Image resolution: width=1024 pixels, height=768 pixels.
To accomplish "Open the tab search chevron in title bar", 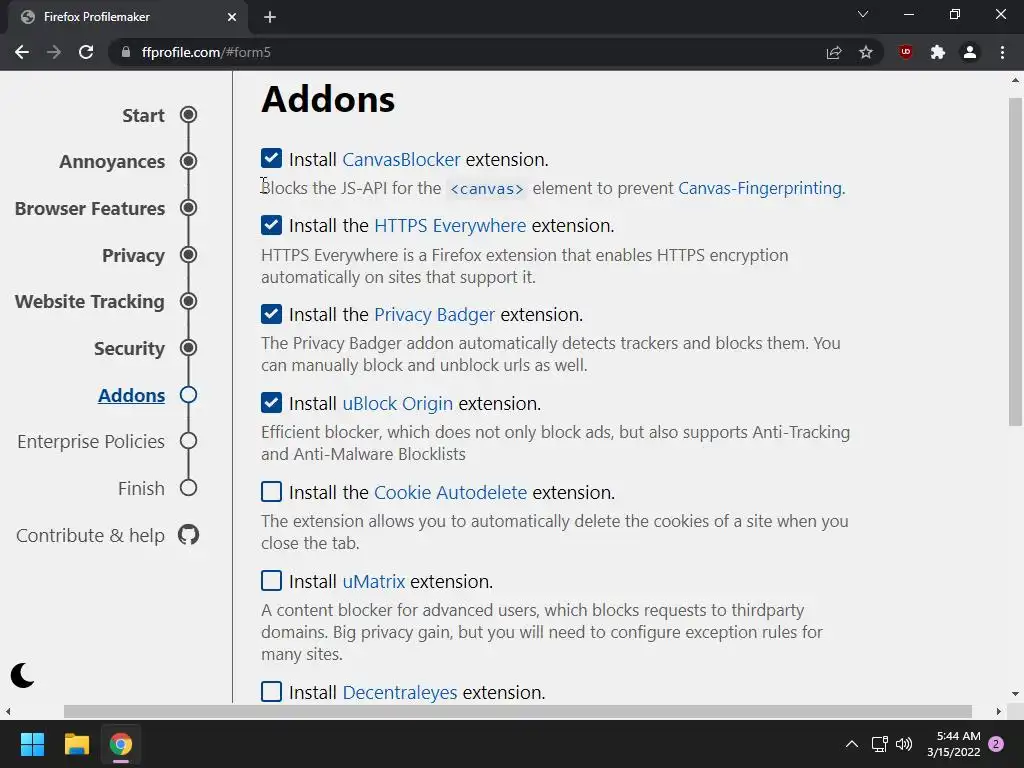I will coord(863,14).
